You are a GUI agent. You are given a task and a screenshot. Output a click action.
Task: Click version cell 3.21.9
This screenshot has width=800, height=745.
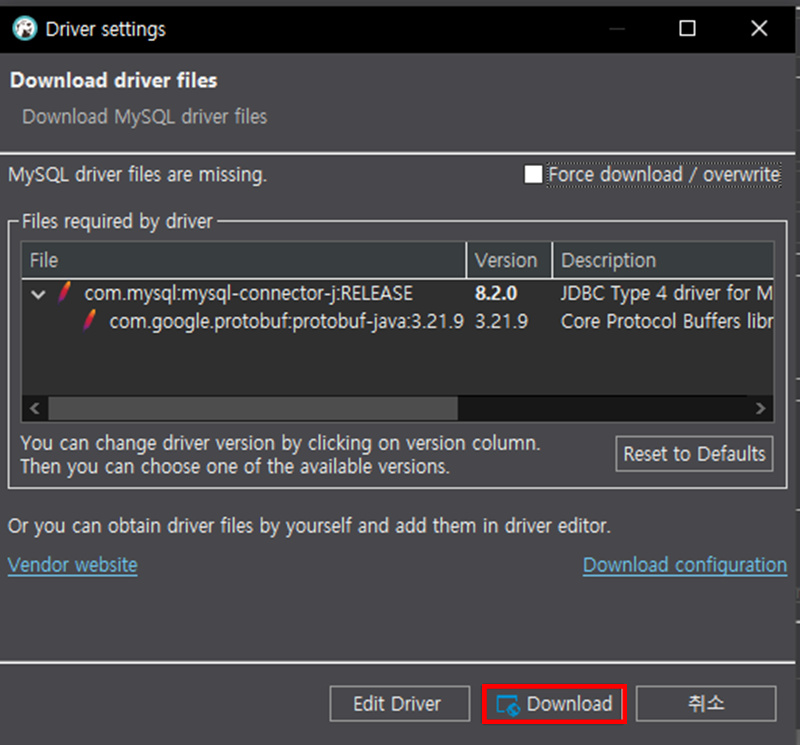click(x=502, y=321)
